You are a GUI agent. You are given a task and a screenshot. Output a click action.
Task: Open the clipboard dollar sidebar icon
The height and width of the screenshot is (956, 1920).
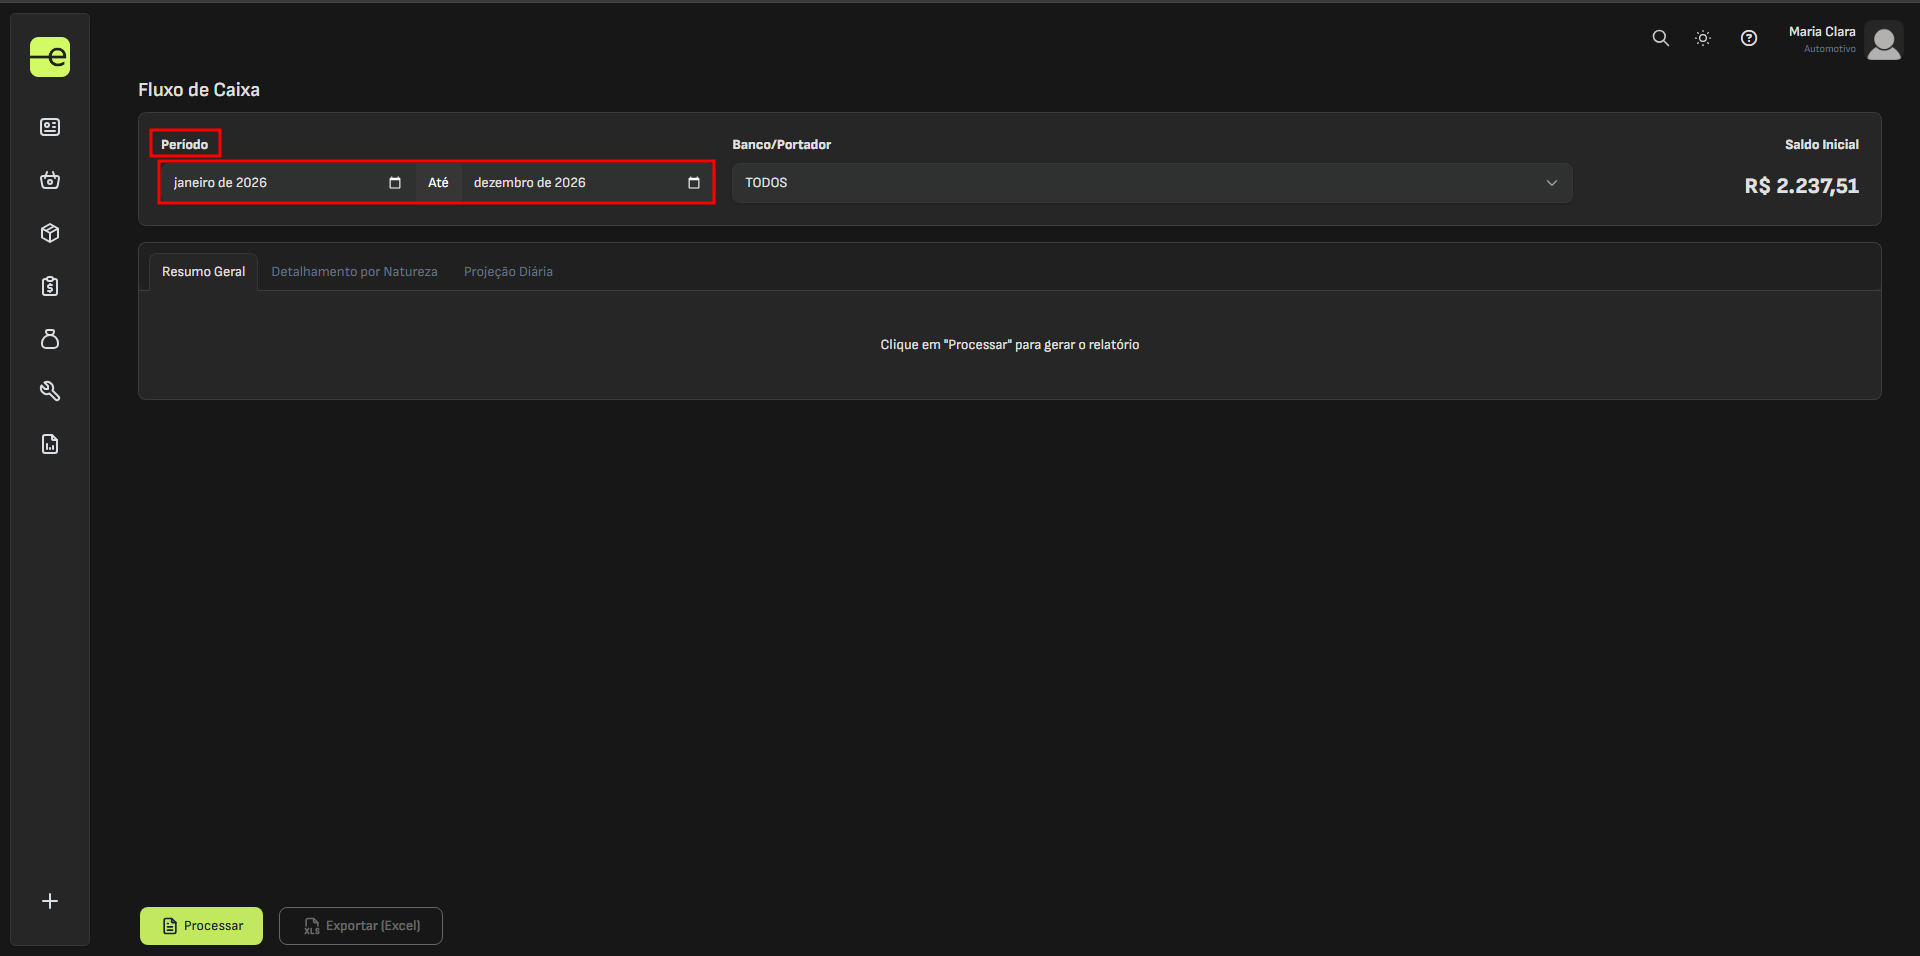coord(50,286)
